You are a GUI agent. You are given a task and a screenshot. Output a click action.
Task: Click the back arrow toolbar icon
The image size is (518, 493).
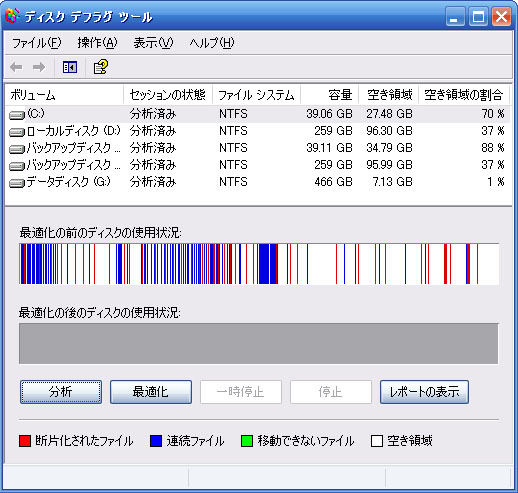tap(16, 67)
